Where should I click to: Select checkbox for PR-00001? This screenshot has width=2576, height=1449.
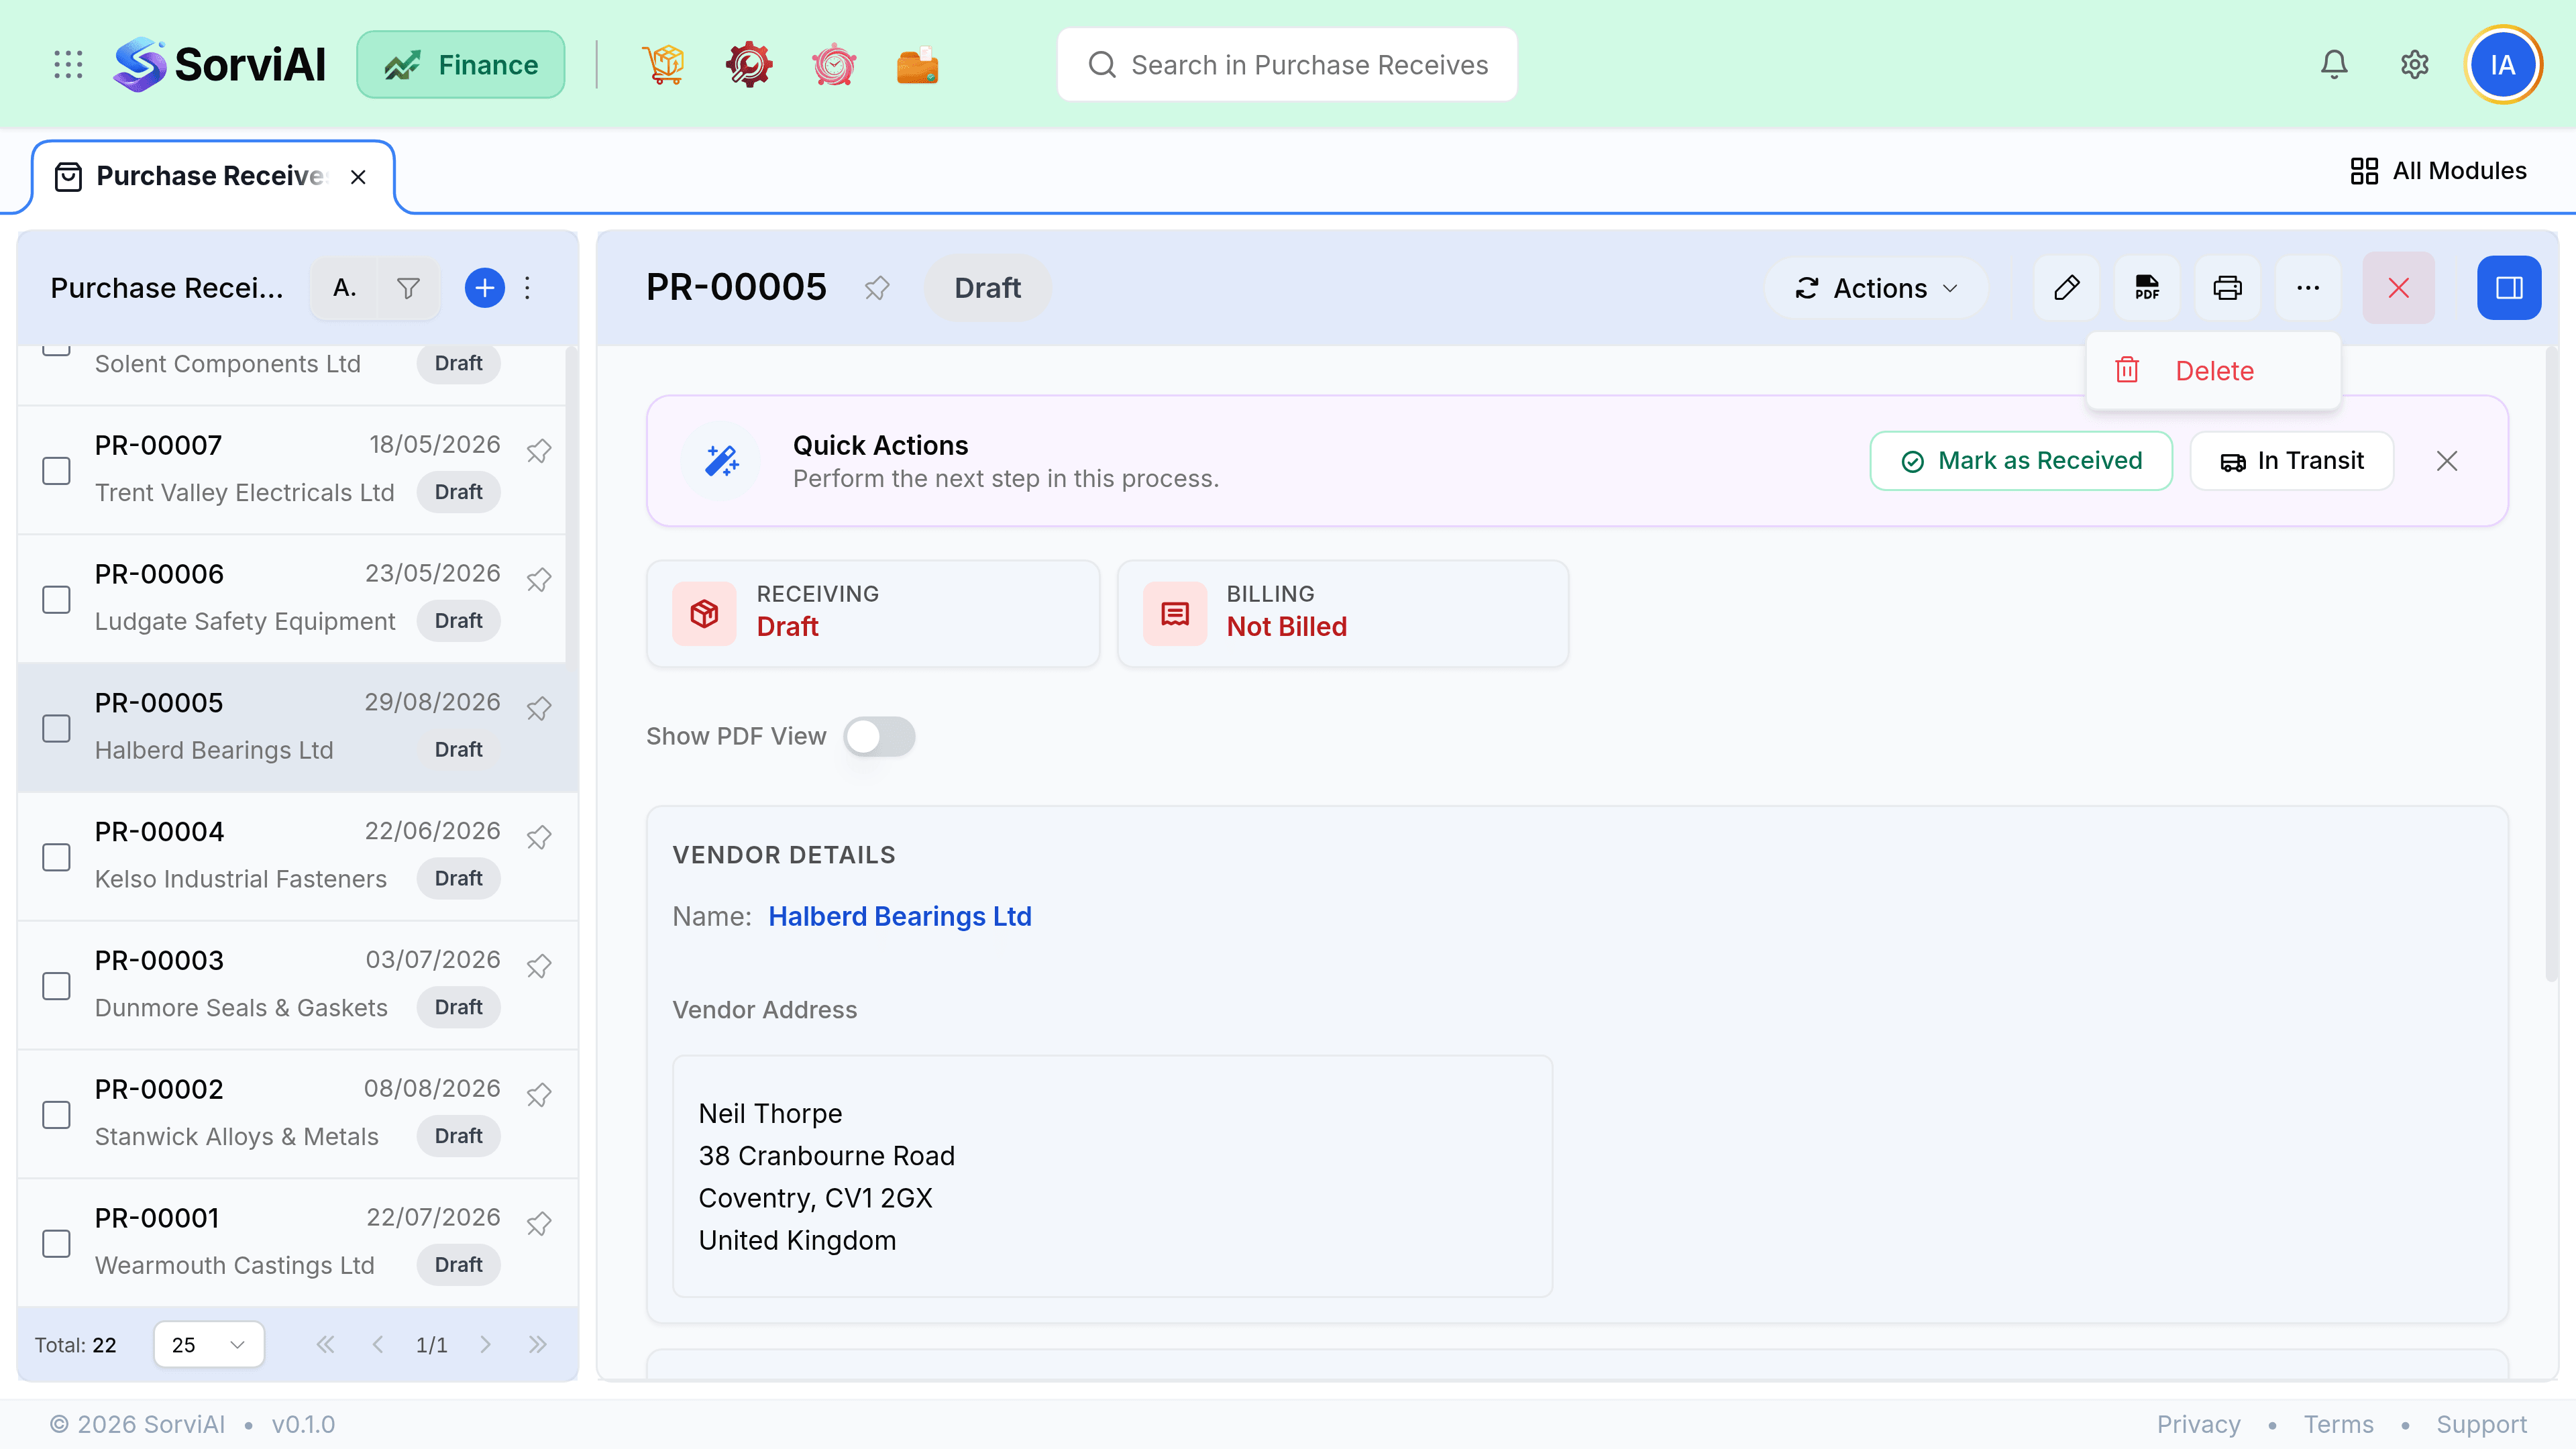click(56, 1244)
